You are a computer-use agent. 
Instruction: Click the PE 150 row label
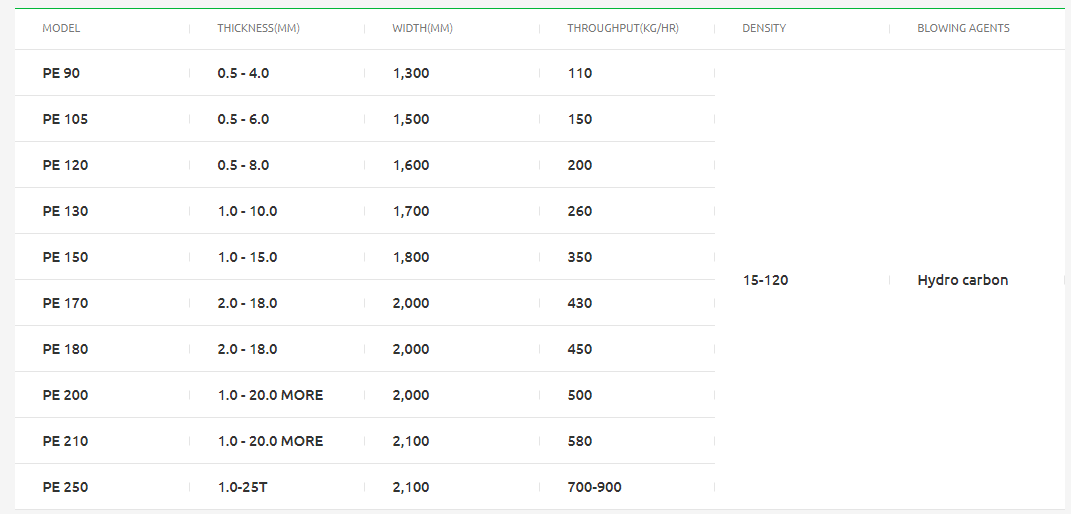tap(65, 257)
